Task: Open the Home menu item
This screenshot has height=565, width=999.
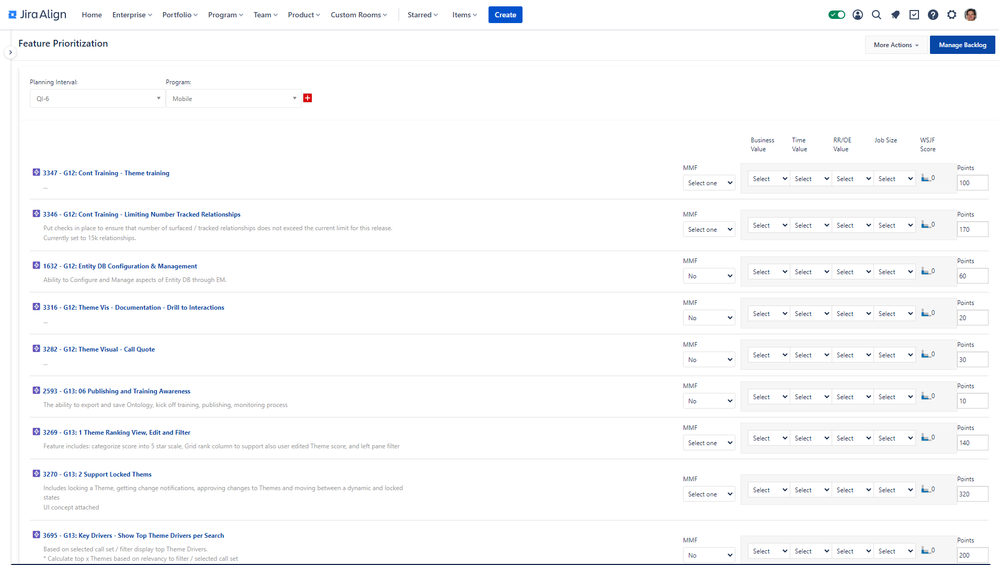Action: click(x=92, y=15)
